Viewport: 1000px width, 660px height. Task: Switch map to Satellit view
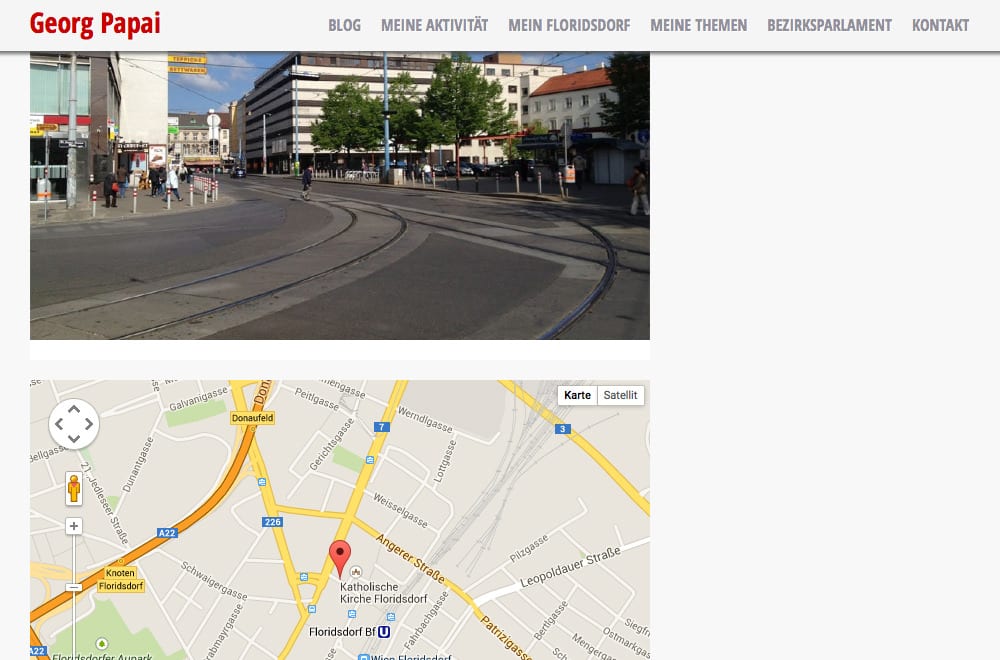pos(621,395)
